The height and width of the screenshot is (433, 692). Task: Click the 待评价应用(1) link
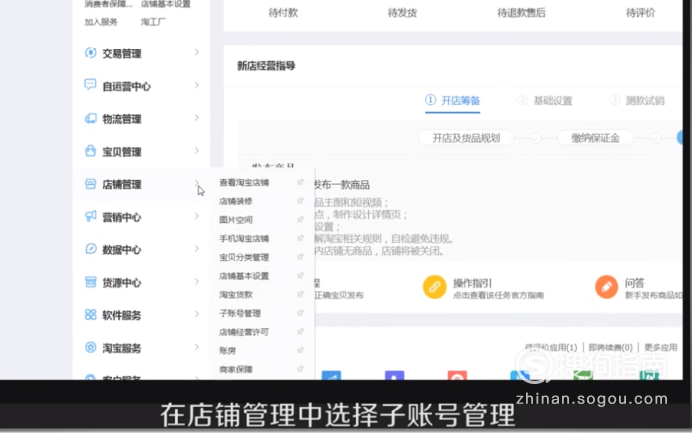(551, 347)
